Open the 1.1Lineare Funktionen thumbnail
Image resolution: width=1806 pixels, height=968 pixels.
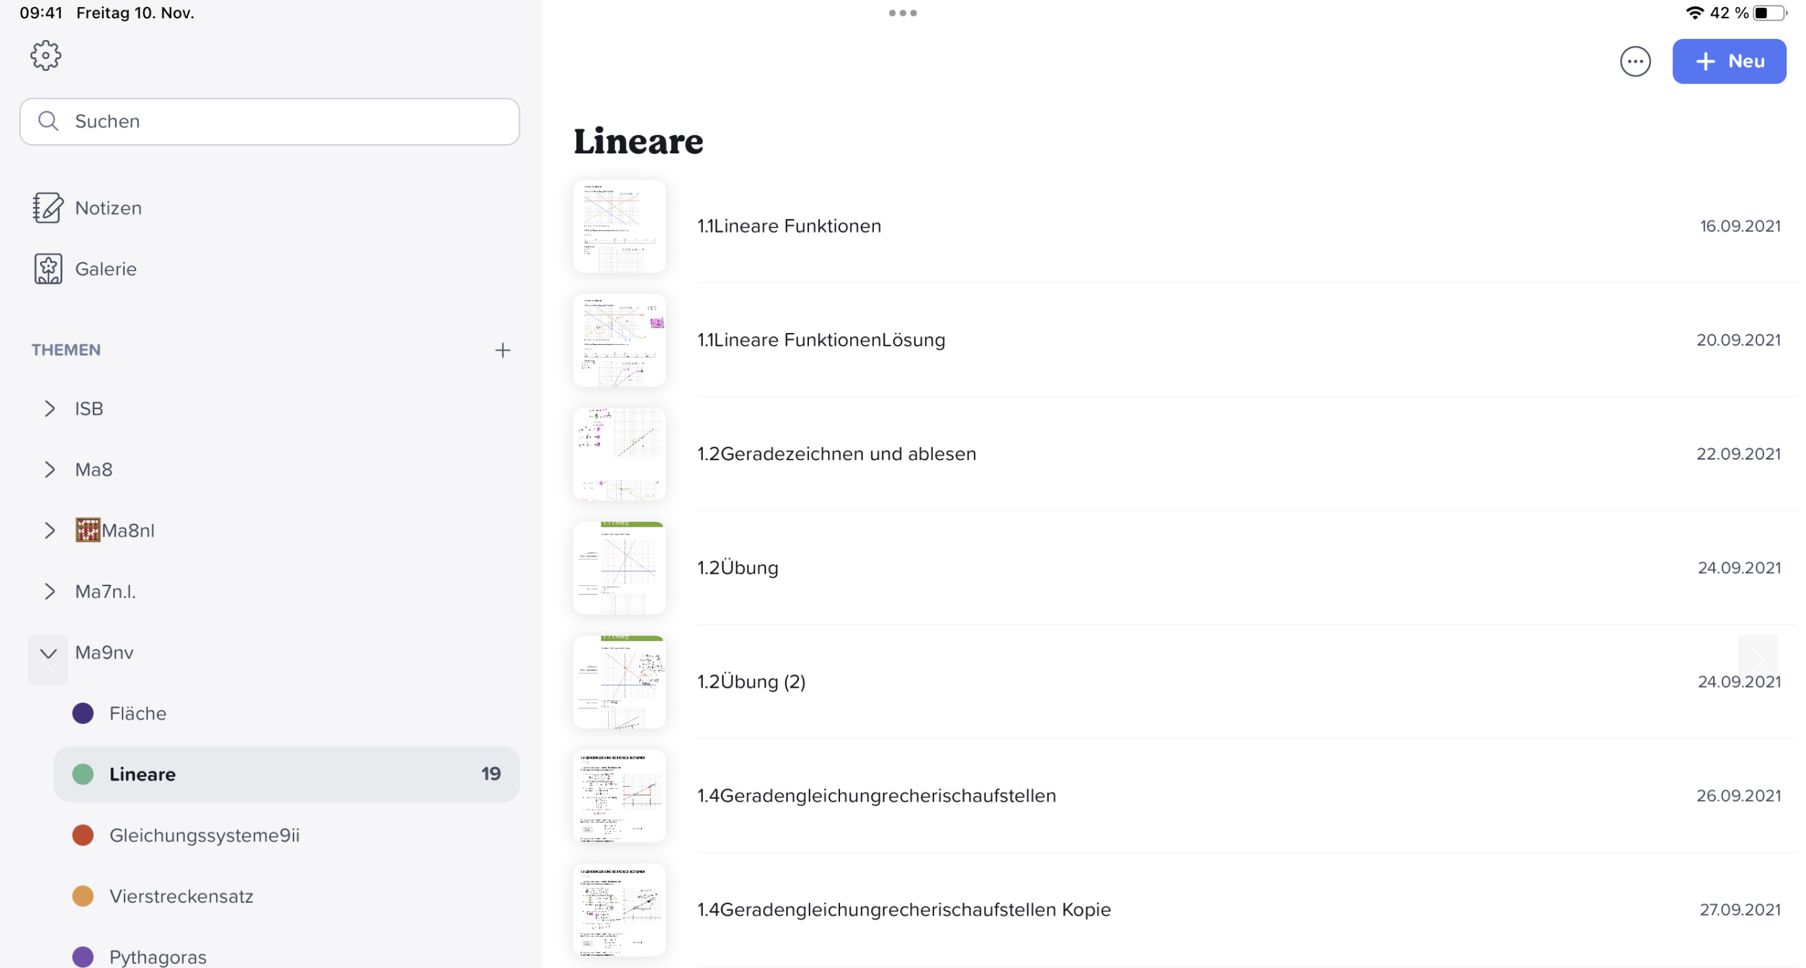coord(619,226)
